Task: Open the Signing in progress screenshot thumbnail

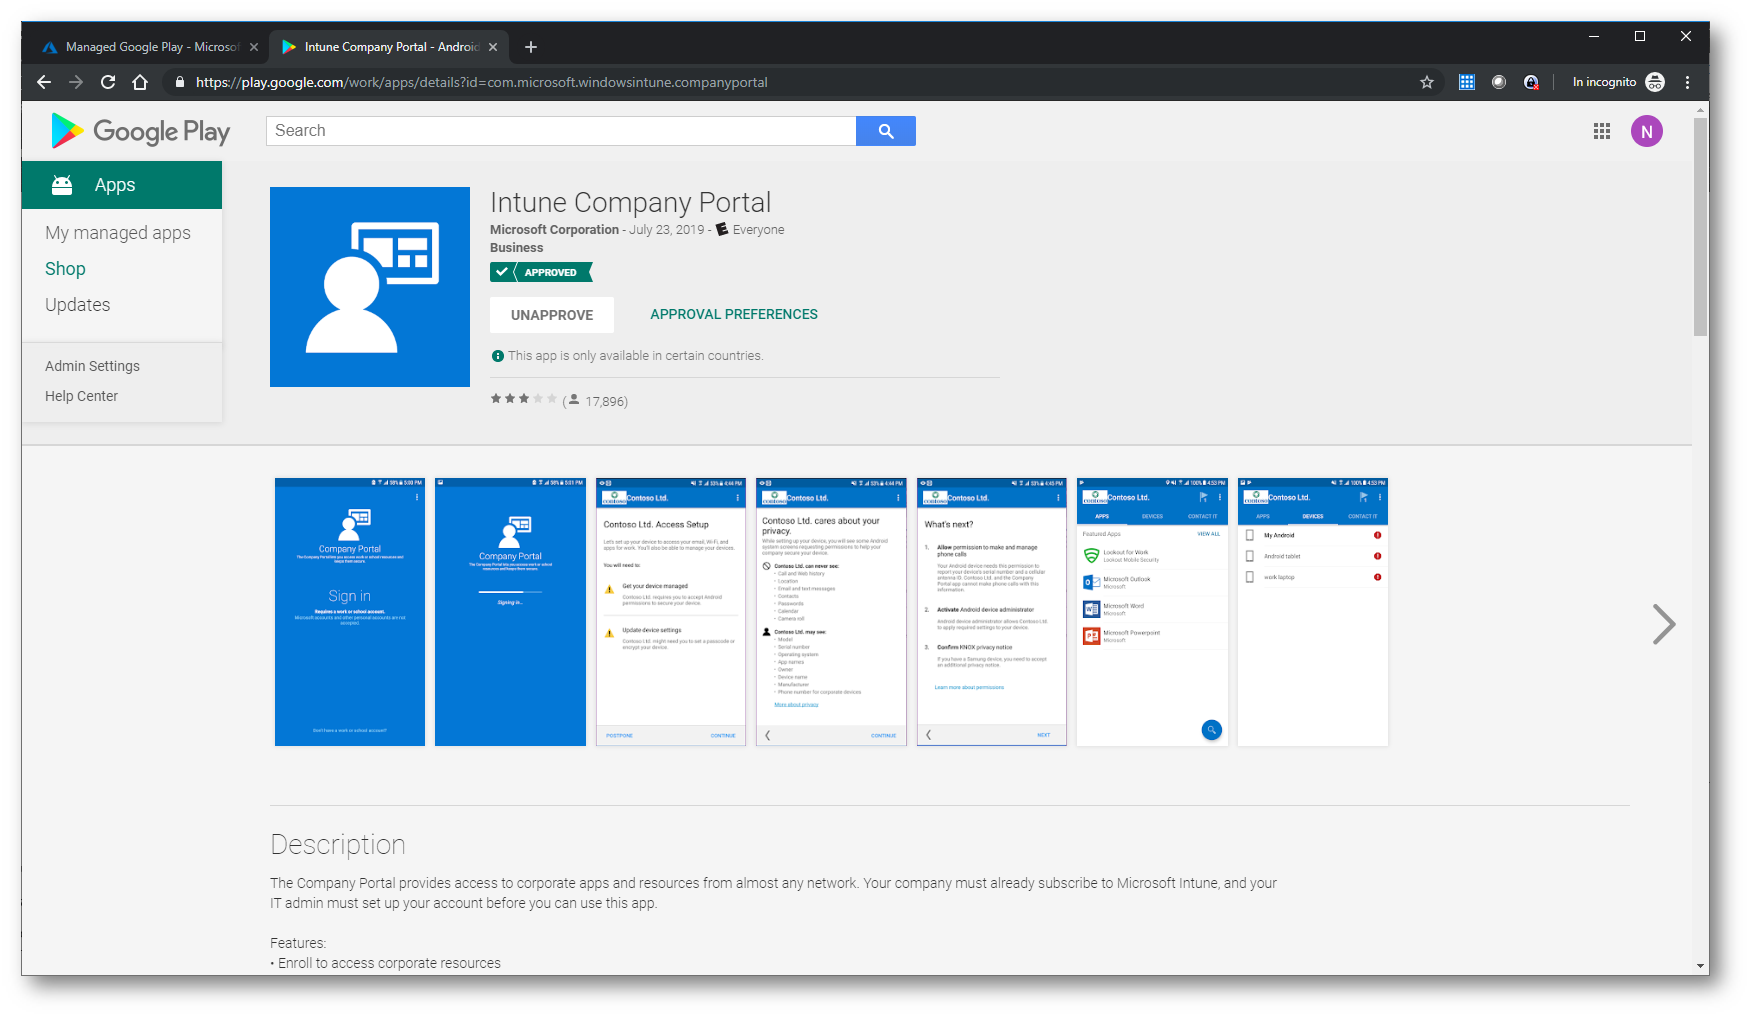Action: point(510,612)
